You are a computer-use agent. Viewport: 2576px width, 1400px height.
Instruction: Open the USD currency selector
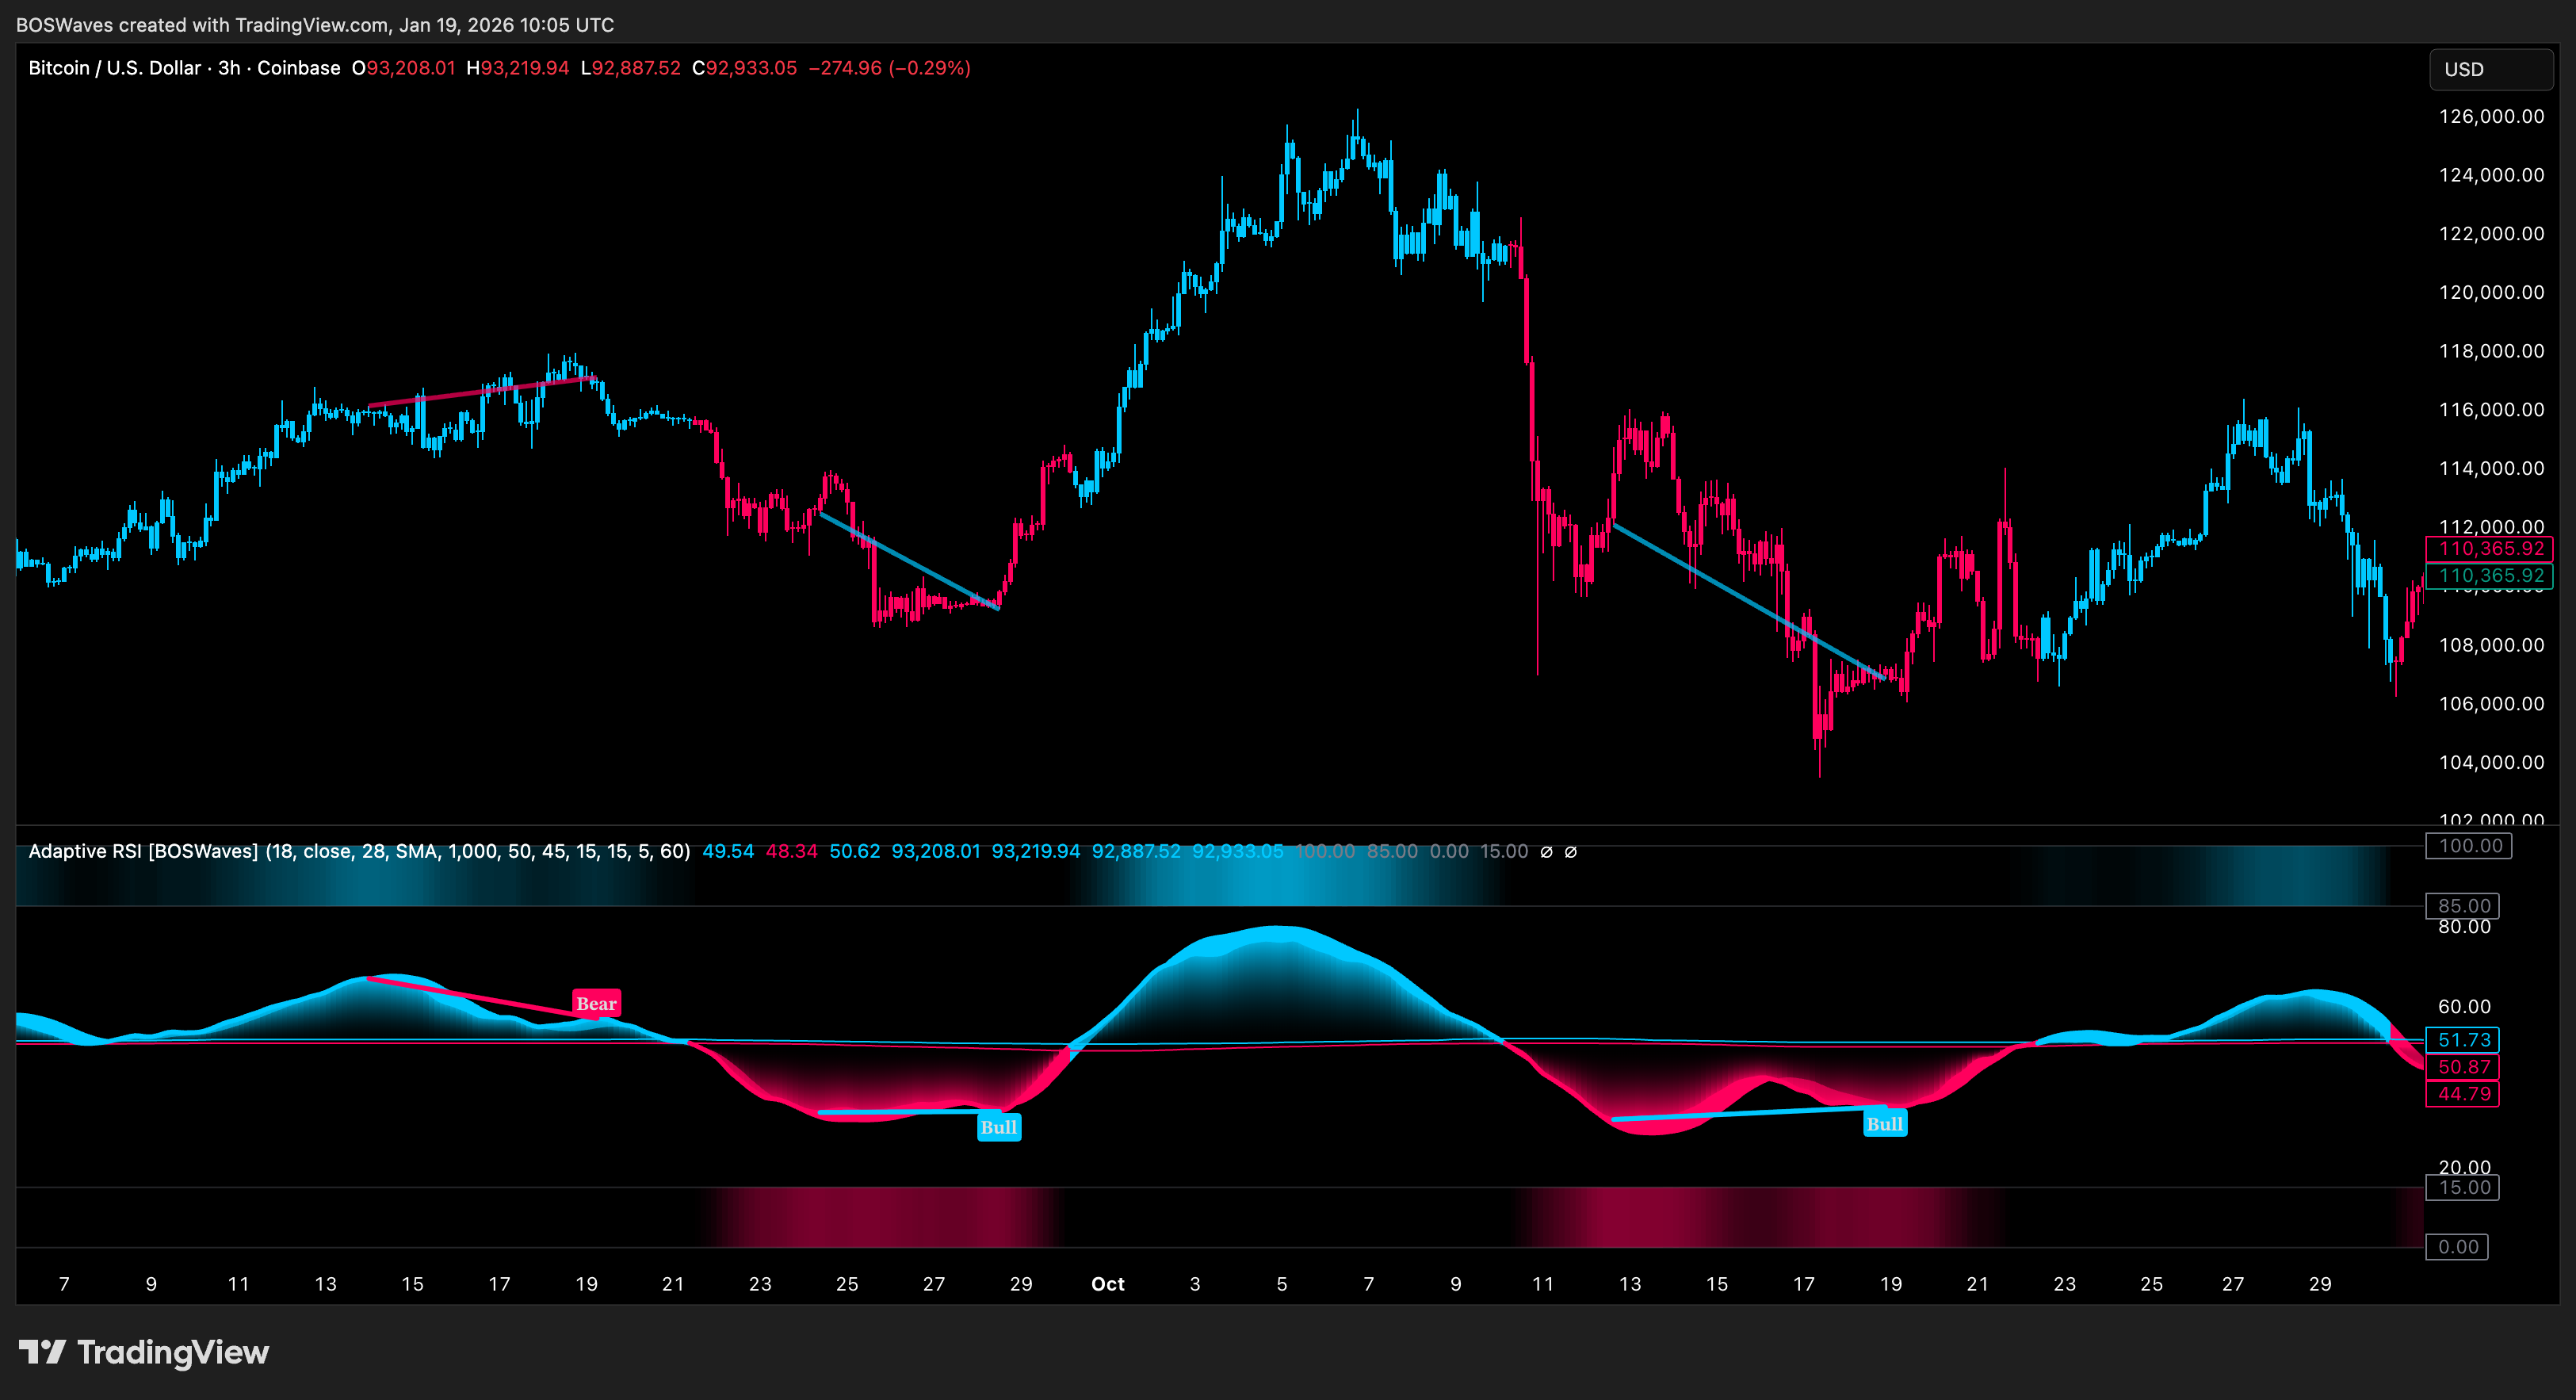[x=2490, y=69]
